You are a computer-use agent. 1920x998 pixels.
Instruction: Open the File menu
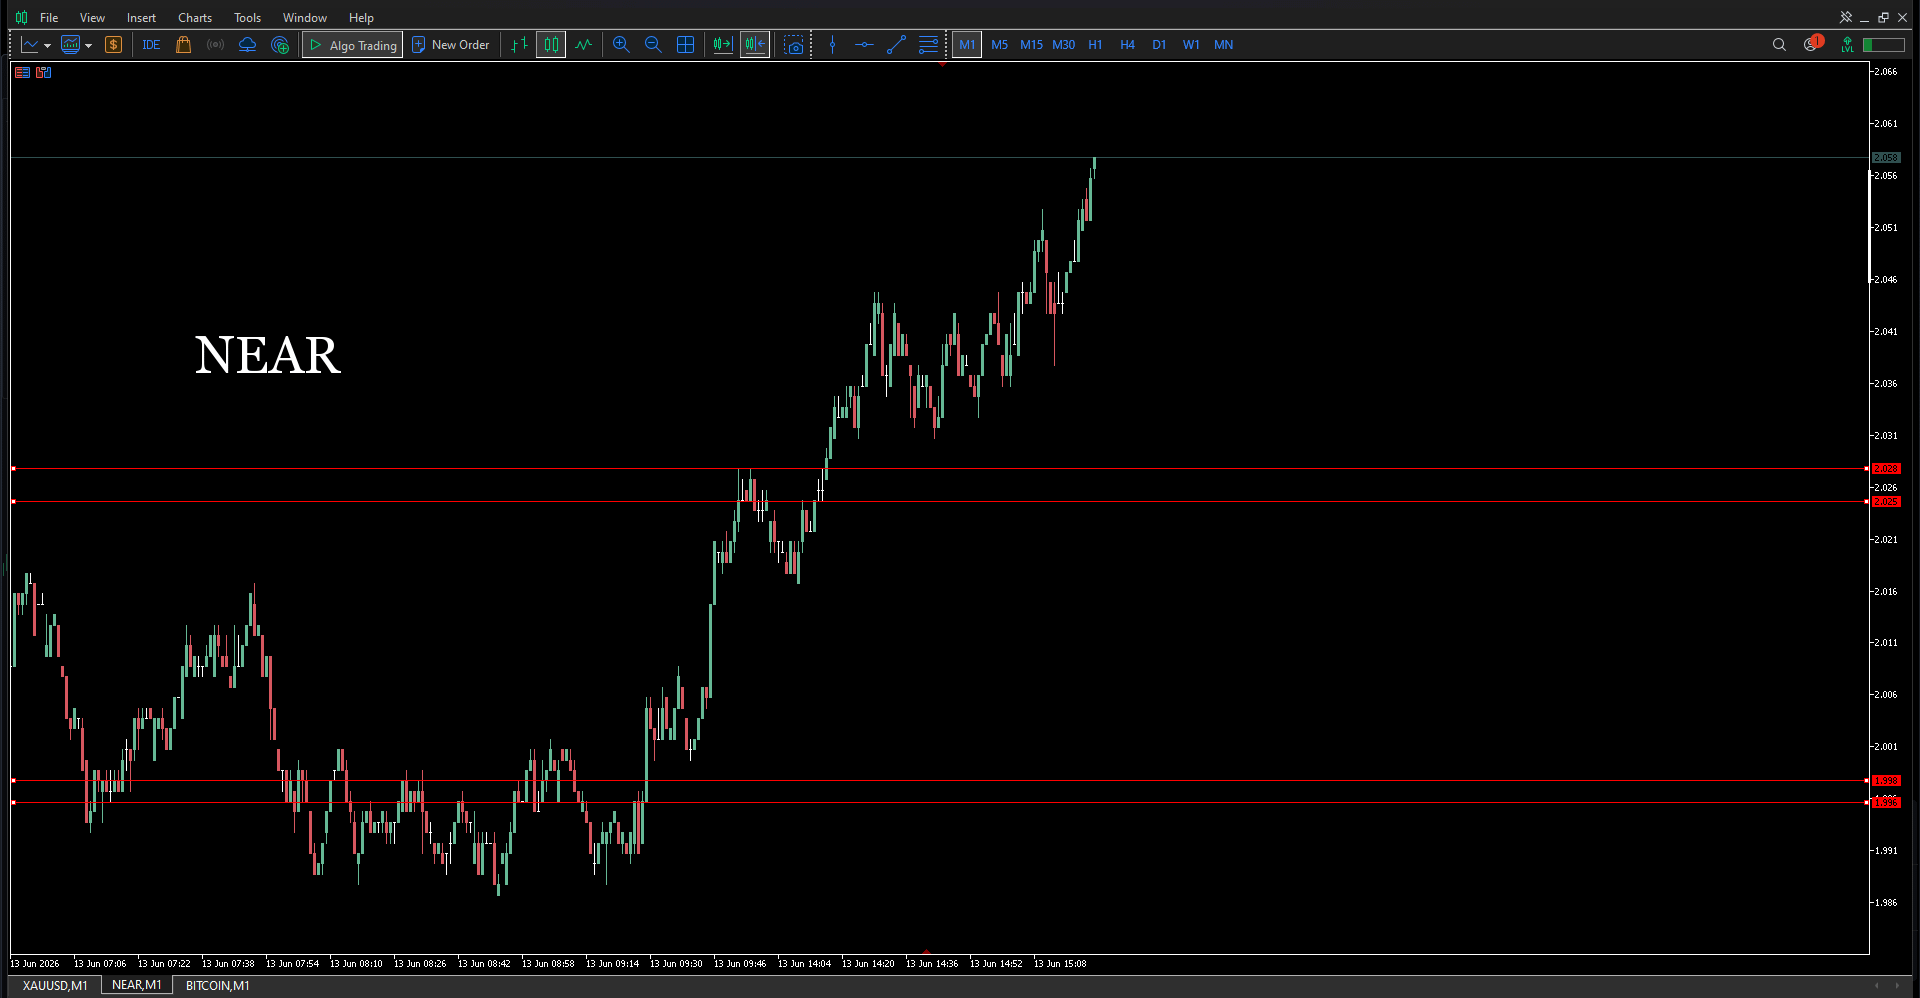point(49,18)
